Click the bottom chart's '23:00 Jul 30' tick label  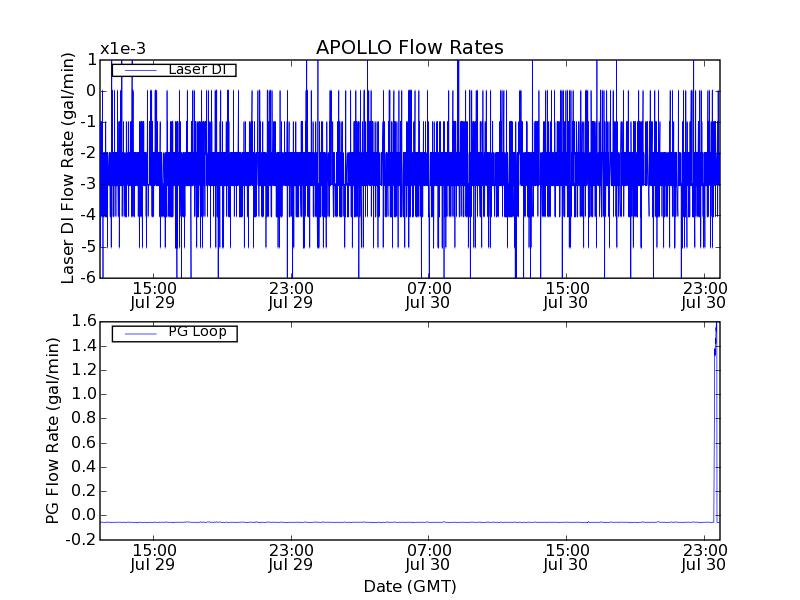point(704,557)
